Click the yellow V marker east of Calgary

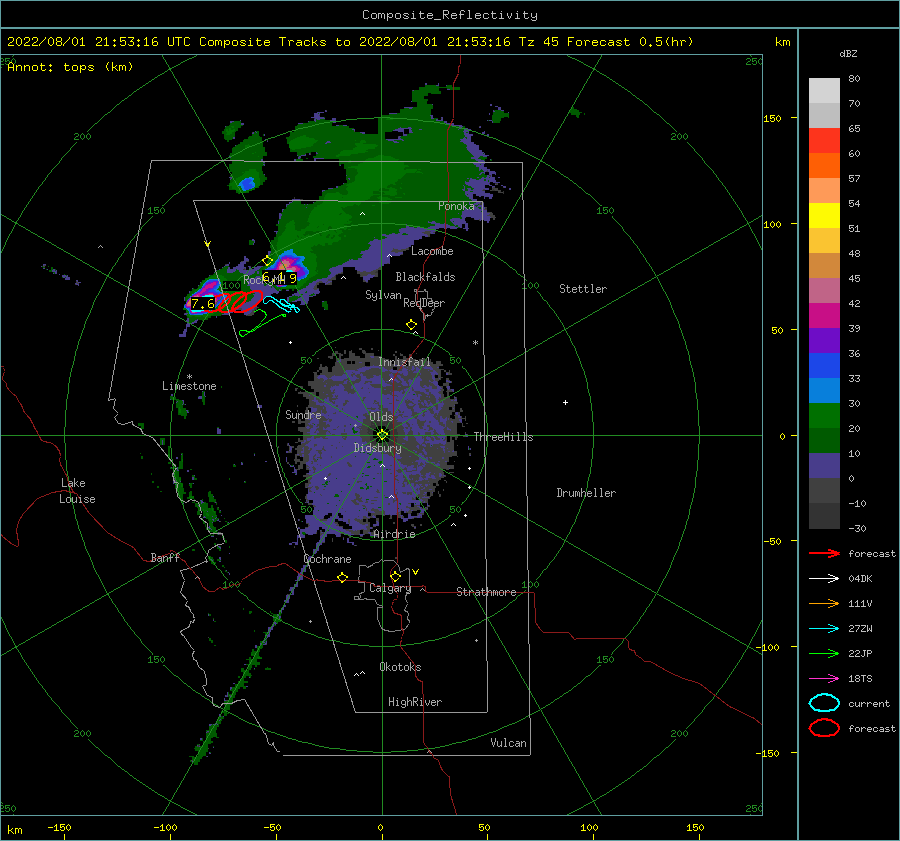pos(416,572)
